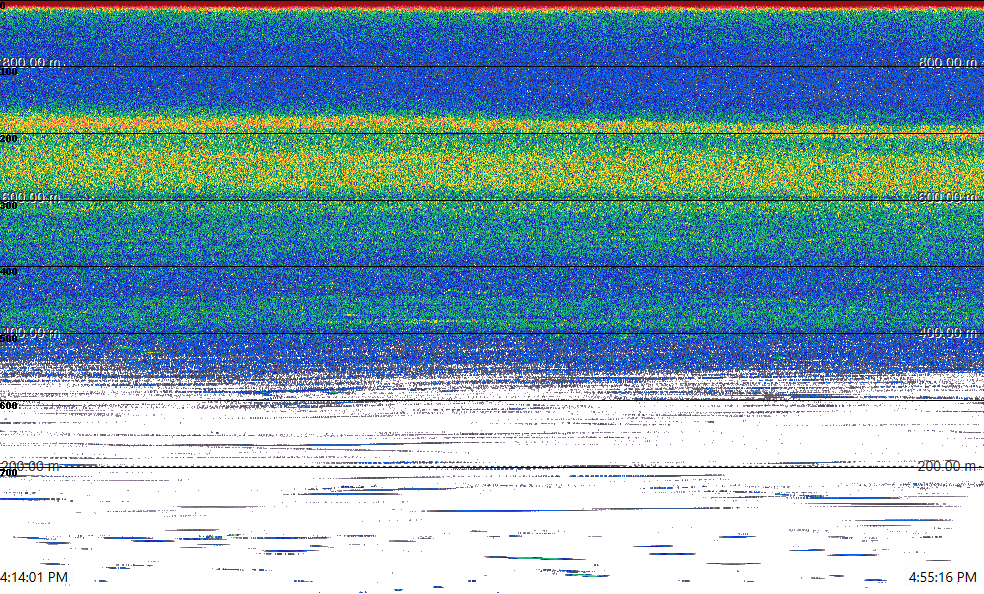Click the end time label 4:55:16 PM
Viewport: 984px width, 594px height.
pyautogui.click(x=943, y=577)
